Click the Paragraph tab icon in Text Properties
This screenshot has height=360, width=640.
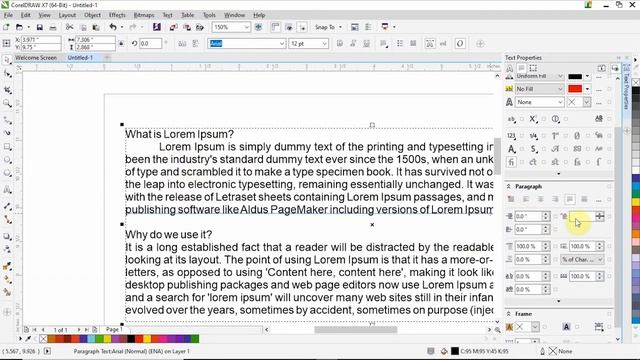click(521, 68)
